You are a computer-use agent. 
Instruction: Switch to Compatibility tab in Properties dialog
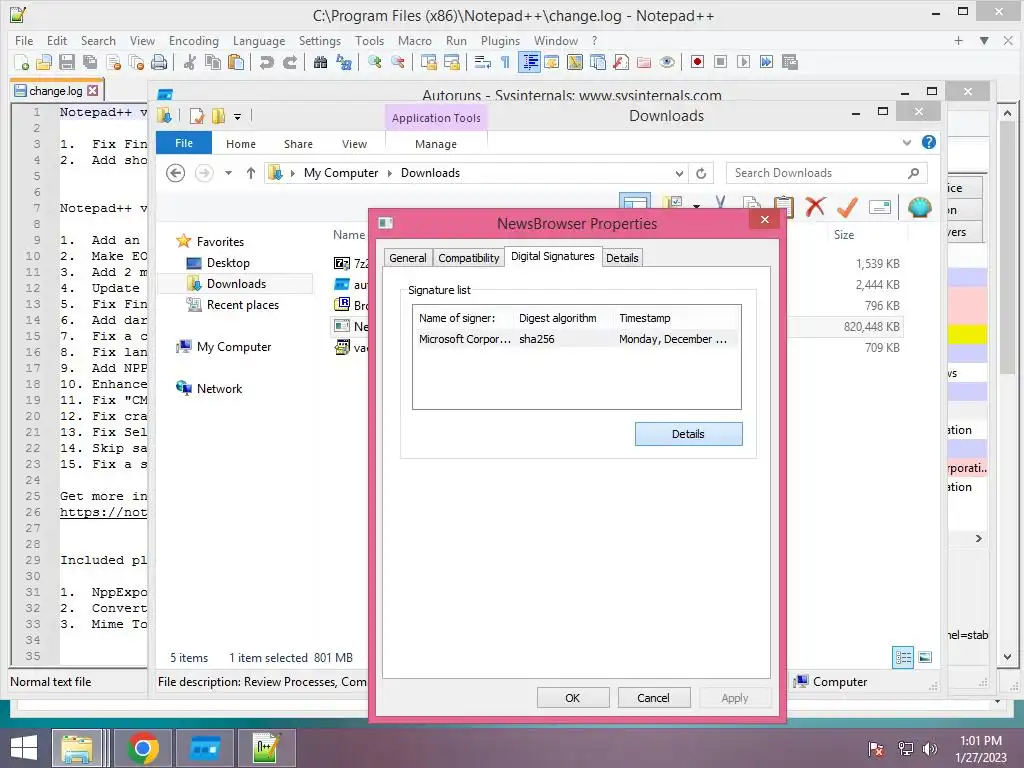point(468,258)
